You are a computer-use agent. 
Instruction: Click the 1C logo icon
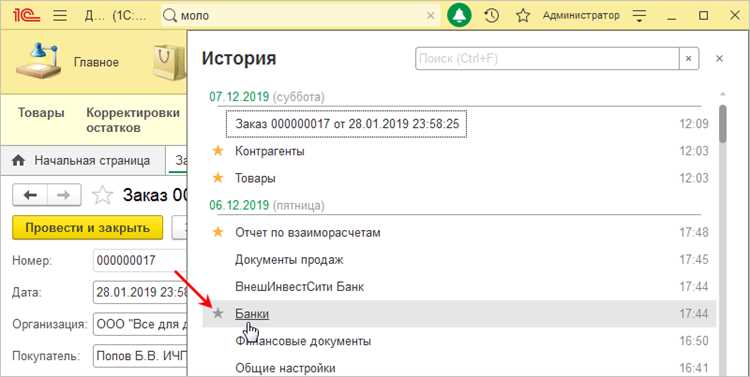coord(27,15)
